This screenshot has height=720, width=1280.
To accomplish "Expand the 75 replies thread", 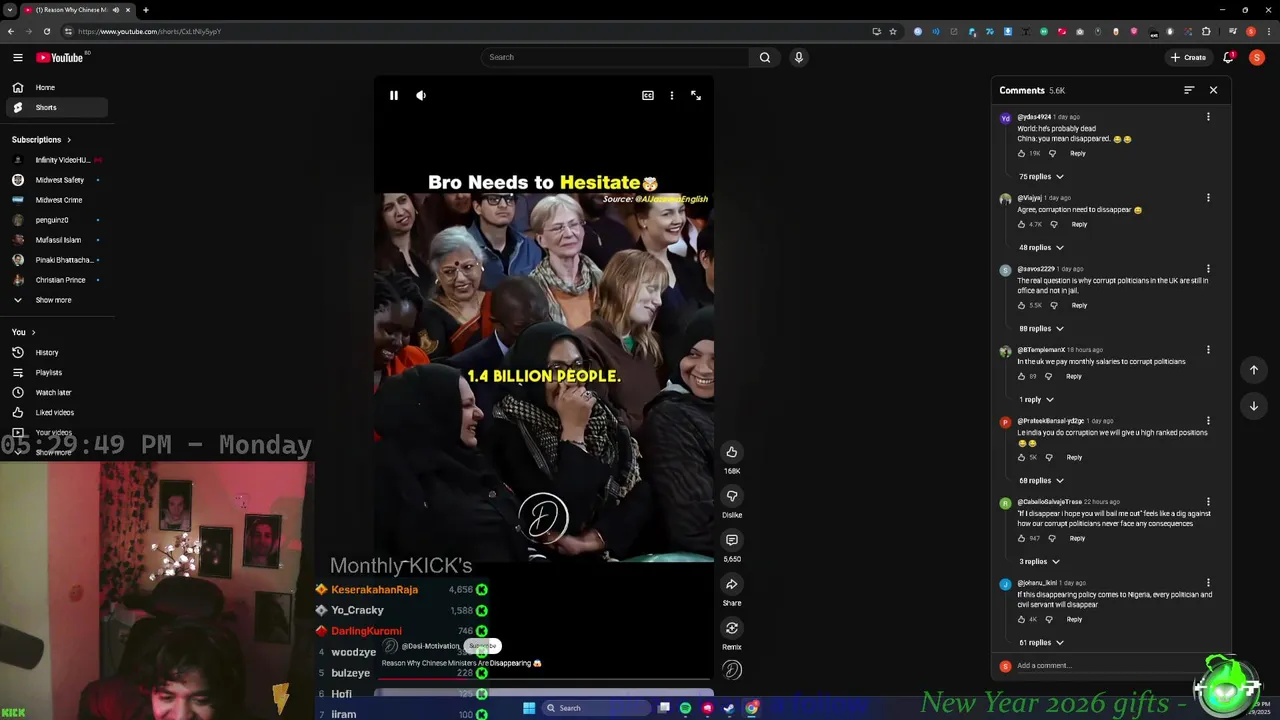I will coord(1041,177).
